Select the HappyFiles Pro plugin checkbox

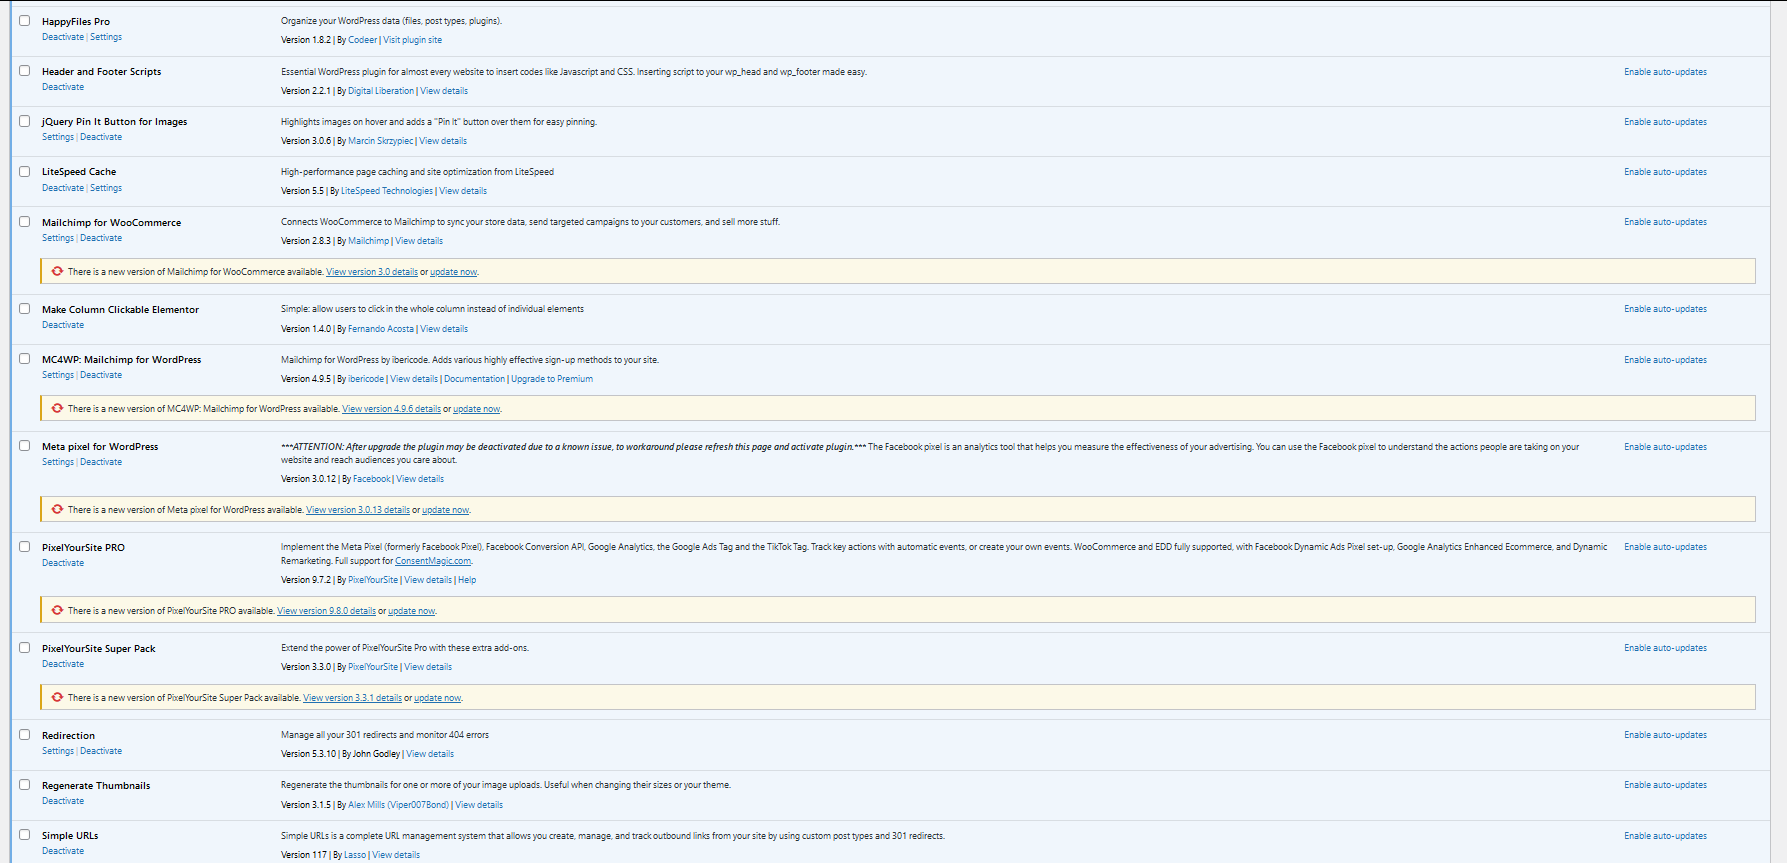tap(25, 21)
